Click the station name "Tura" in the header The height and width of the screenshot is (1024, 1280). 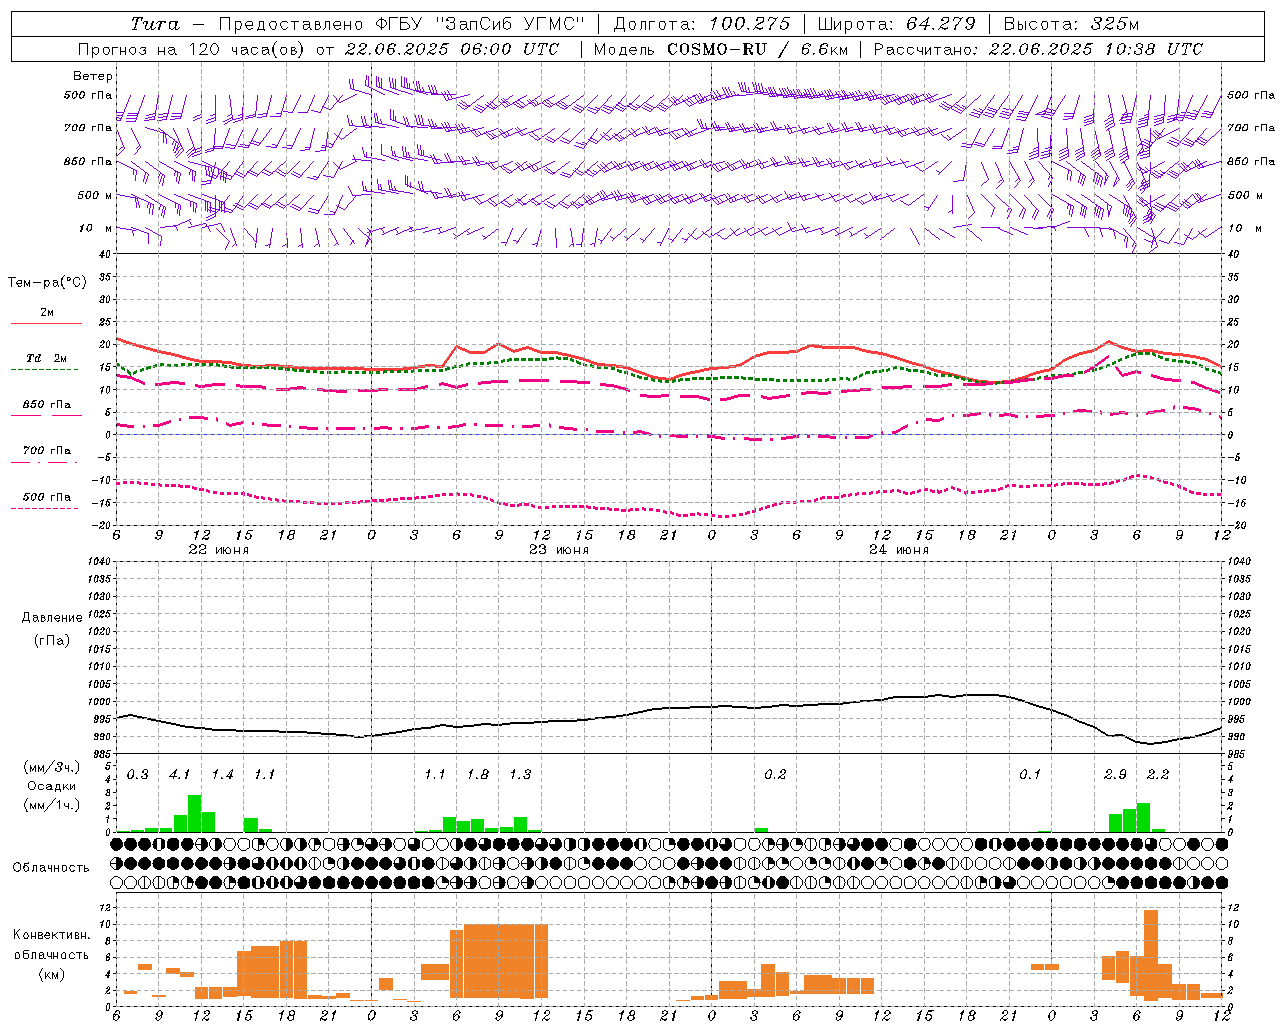click(x=155, y=24)
